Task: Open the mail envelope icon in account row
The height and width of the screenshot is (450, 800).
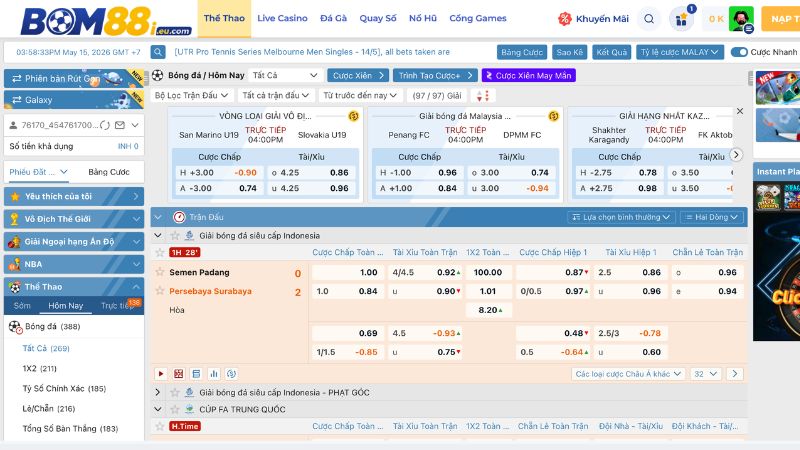Action: pyautogui.click(x=120, y=125)
